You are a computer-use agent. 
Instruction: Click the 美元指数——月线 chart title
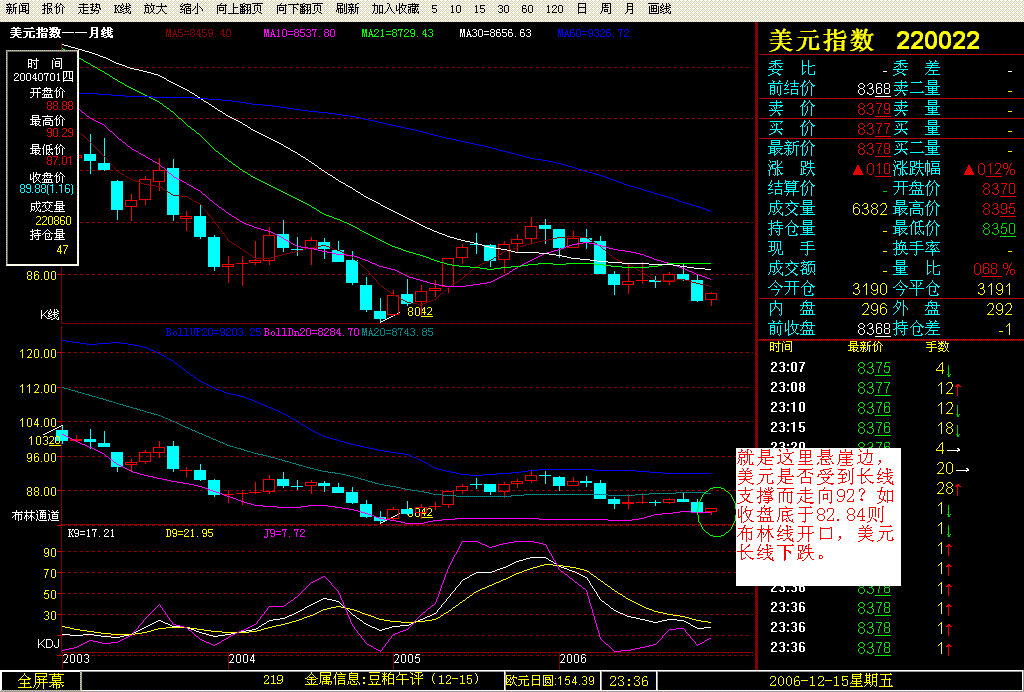coord(61,33)
